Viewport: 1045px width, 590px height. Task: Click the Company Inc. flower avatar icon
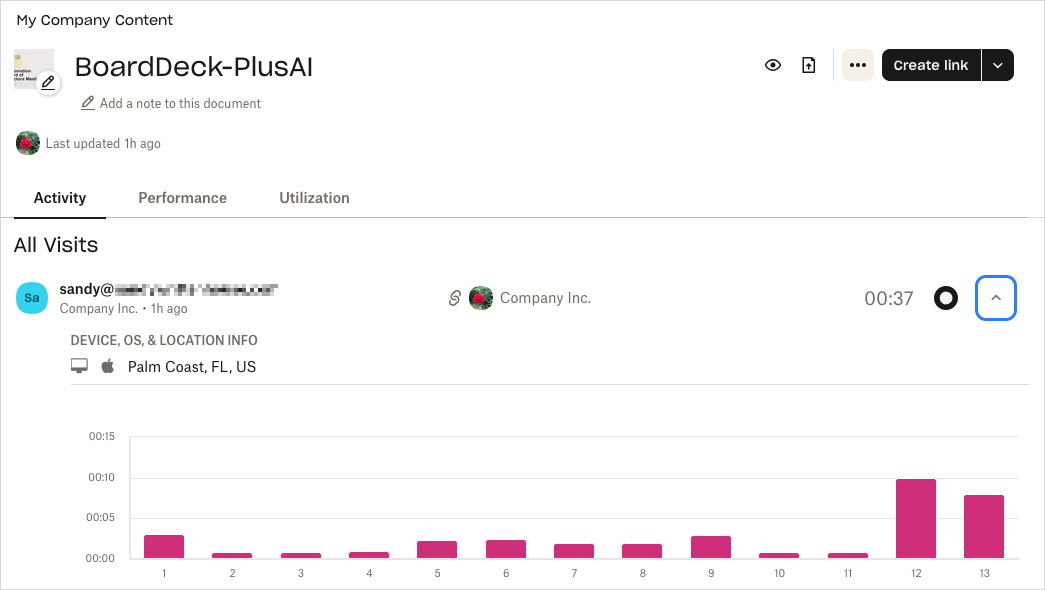tap(481, 298)
